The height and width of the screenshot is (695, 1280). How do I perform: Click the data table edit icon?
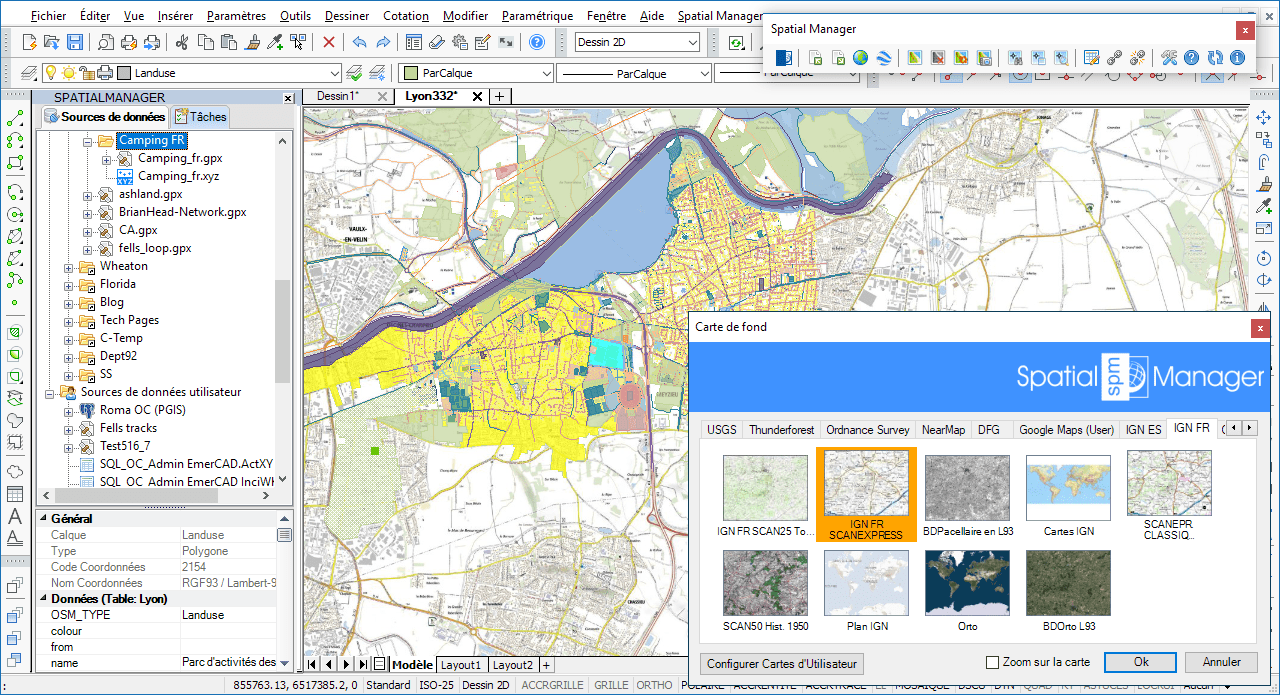[x=1091, y=58]
